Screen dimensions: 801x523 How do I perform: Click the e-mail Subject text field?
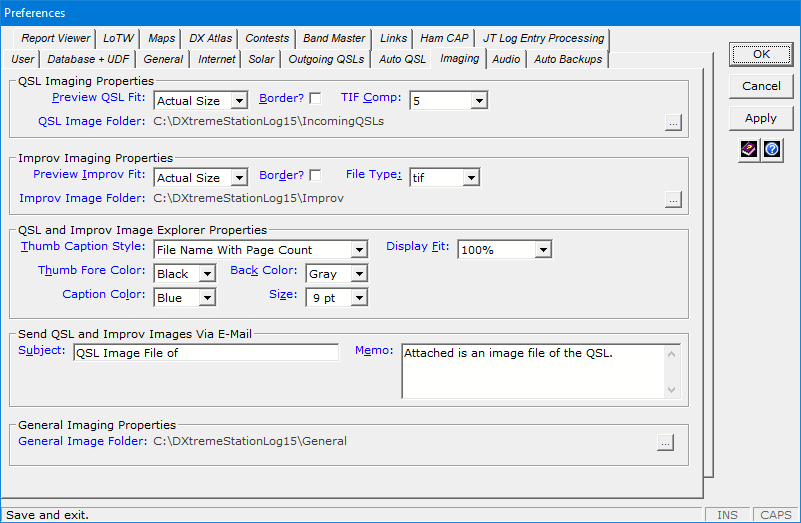(206, 352)
